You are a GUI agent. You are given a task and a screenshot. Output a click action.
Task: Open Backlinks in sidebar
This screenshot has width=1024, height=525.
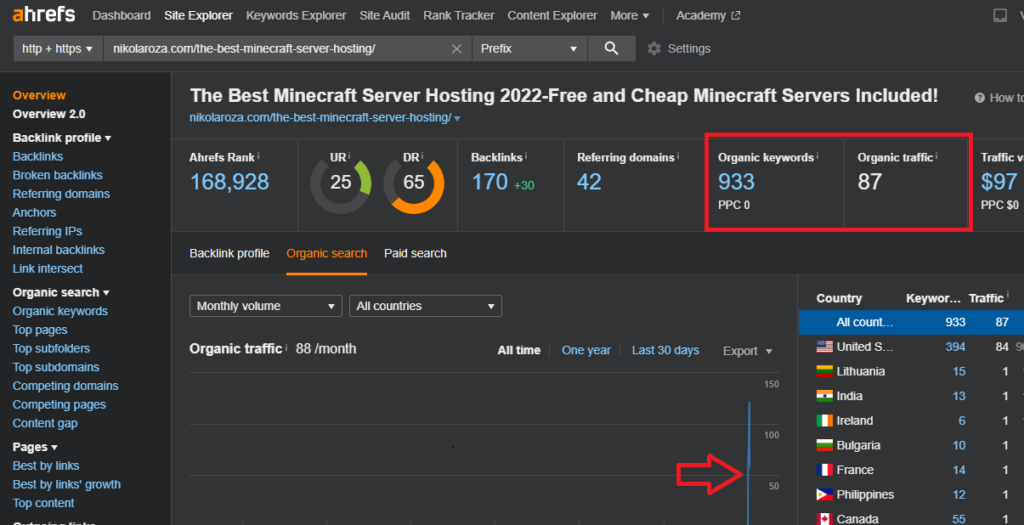38,157
